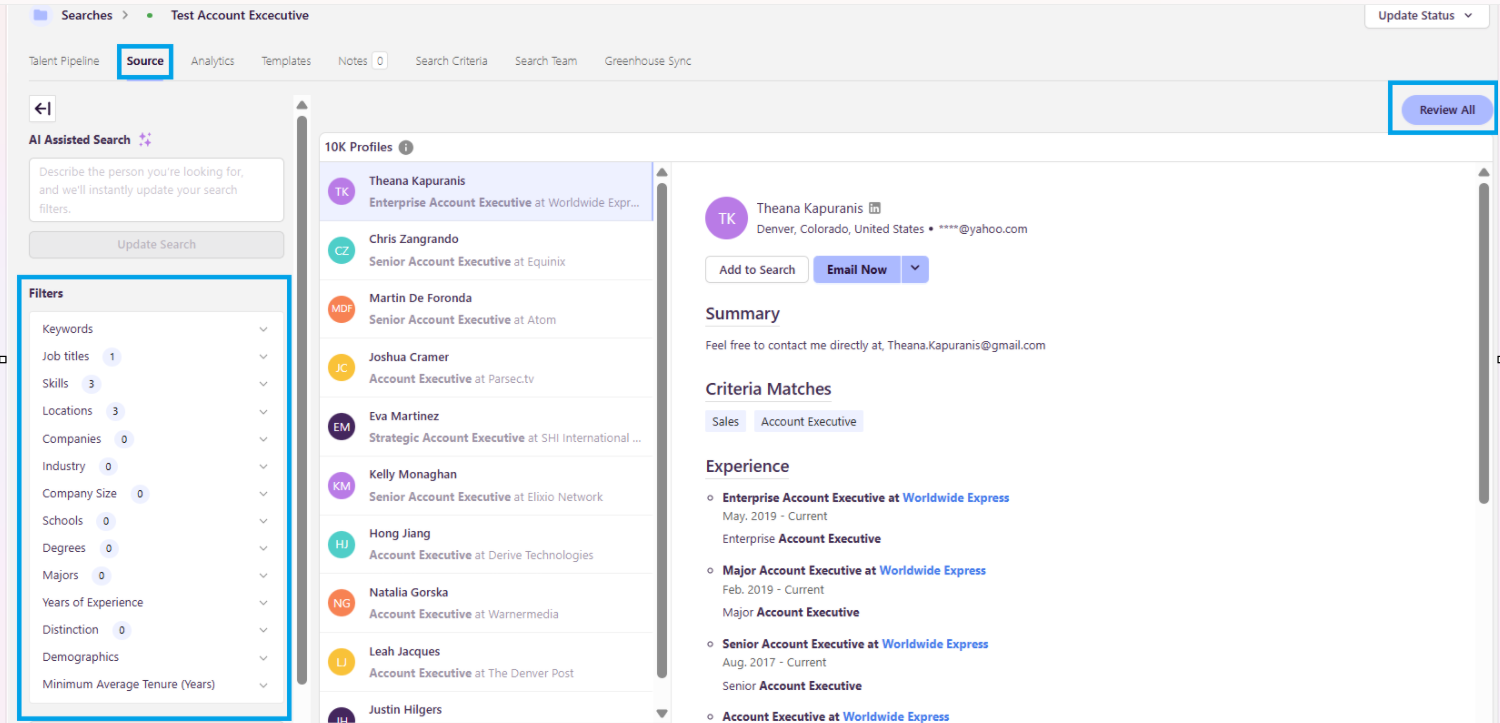The width and height of the screenshot is (1500, 723).
Task: Open the Talent Pipeline tab
Action: (x=64, y=61)
